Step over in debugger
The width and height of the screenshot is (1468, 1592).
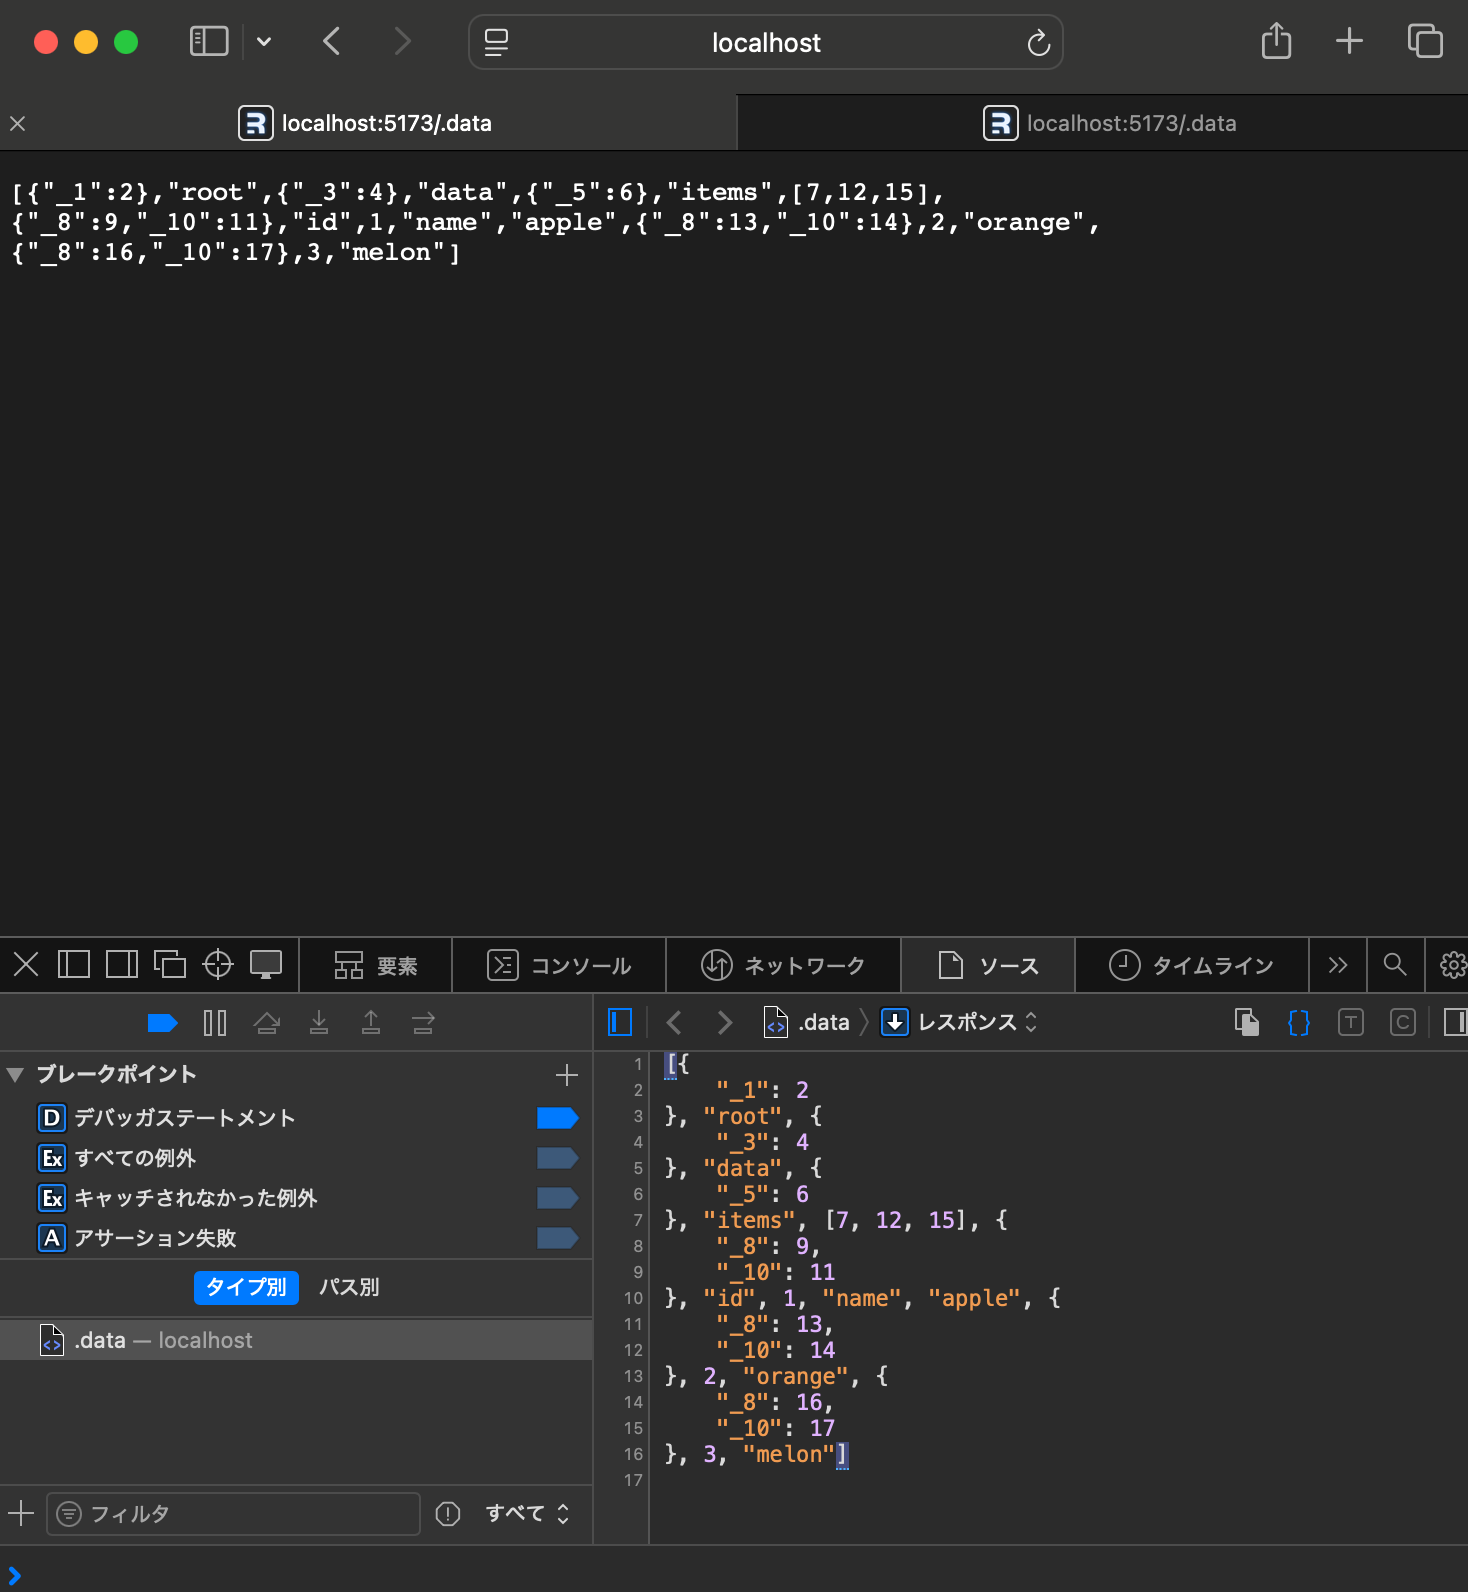coord(267,1022)
